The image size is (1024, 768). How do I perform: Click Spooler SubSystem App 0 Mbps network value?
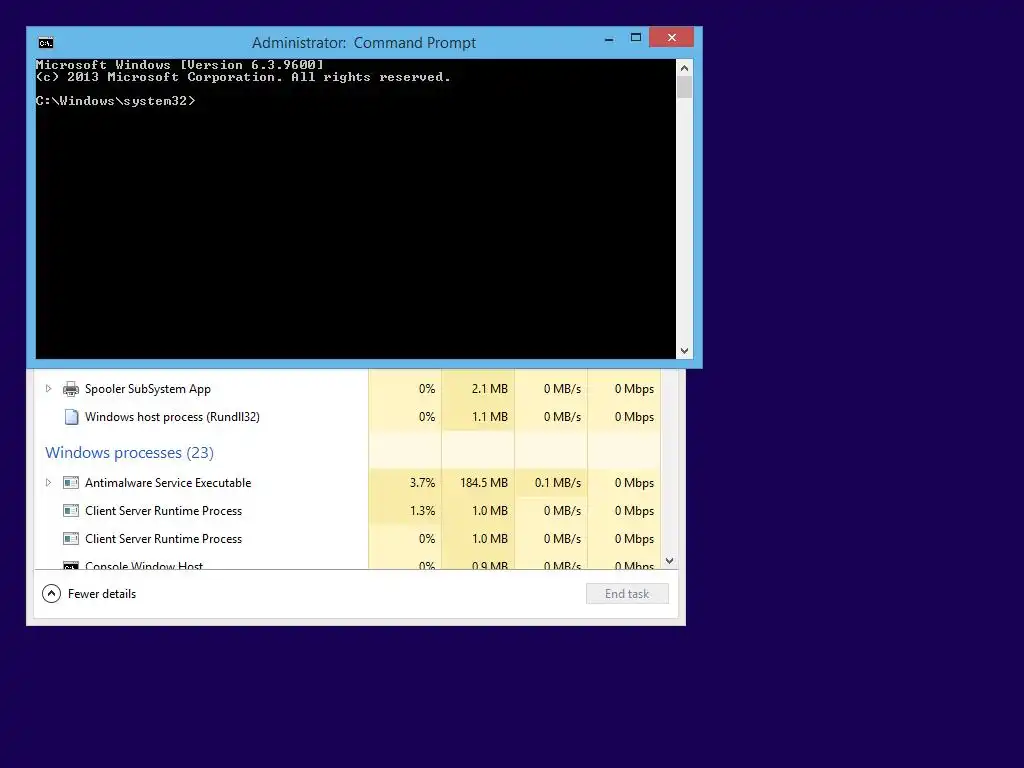point(634,389)
